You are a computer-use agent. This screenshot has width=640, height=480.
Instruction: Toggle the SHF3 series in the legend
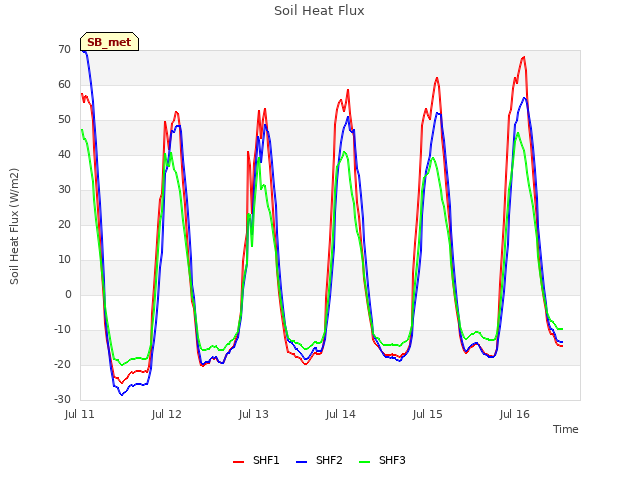382,460
